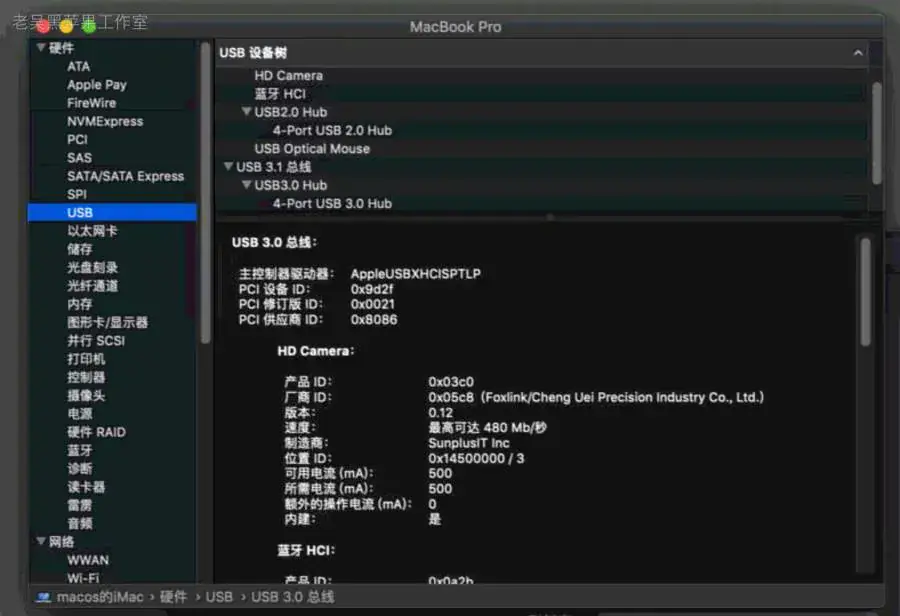Select 摄像头 in the sidebar
Viewport: 900px width, 616px height.
(x=86, y=396)
